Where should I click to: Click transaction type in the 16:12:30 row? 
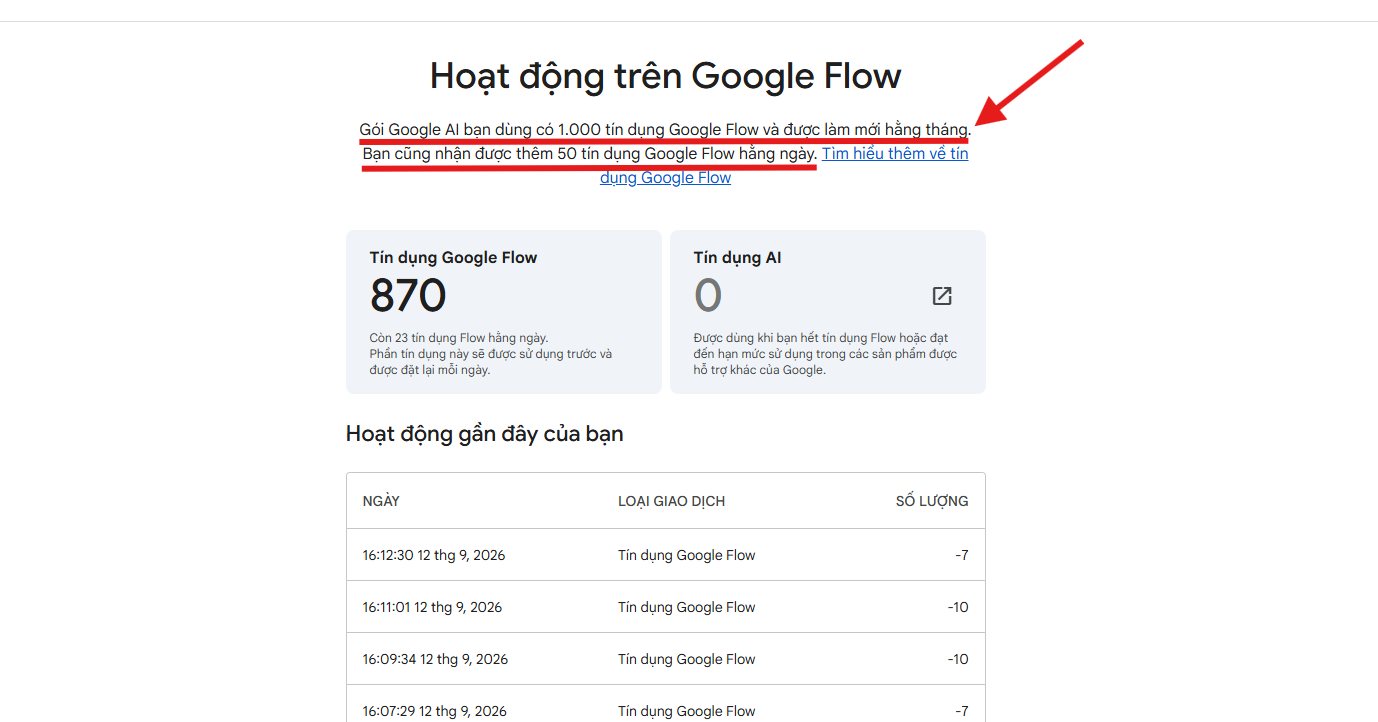tap(687, 555)
